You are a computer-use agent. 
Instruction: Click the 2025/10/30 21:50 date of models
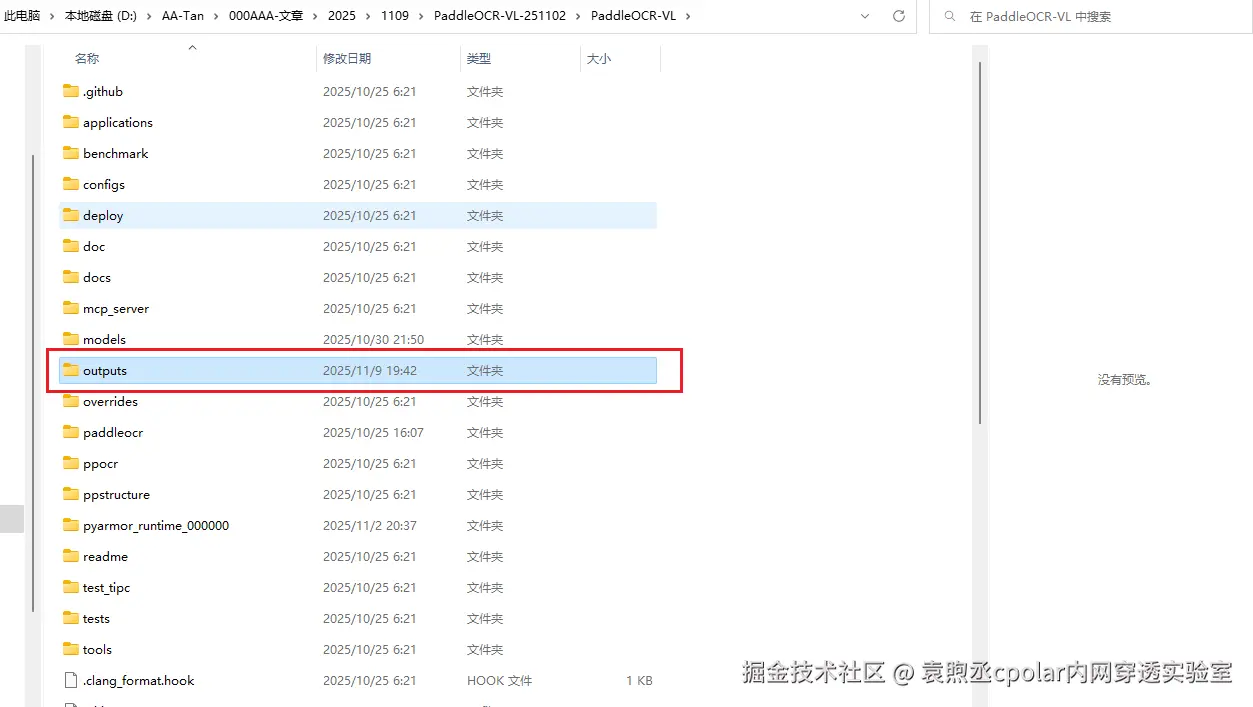[373, 339]
